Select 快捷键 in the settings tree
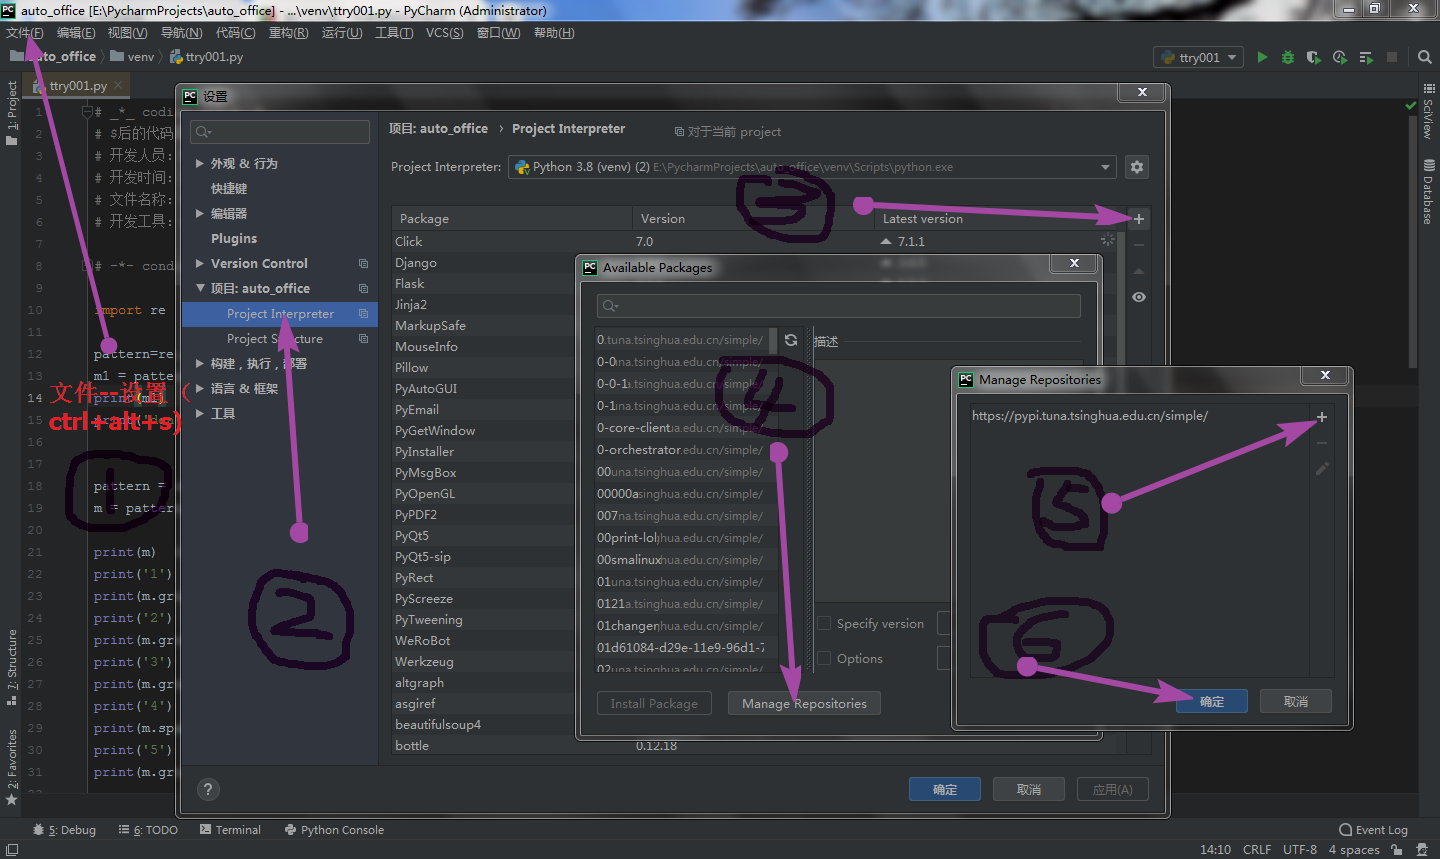This screenshot has width=1440, height=859. pos(229,188)
